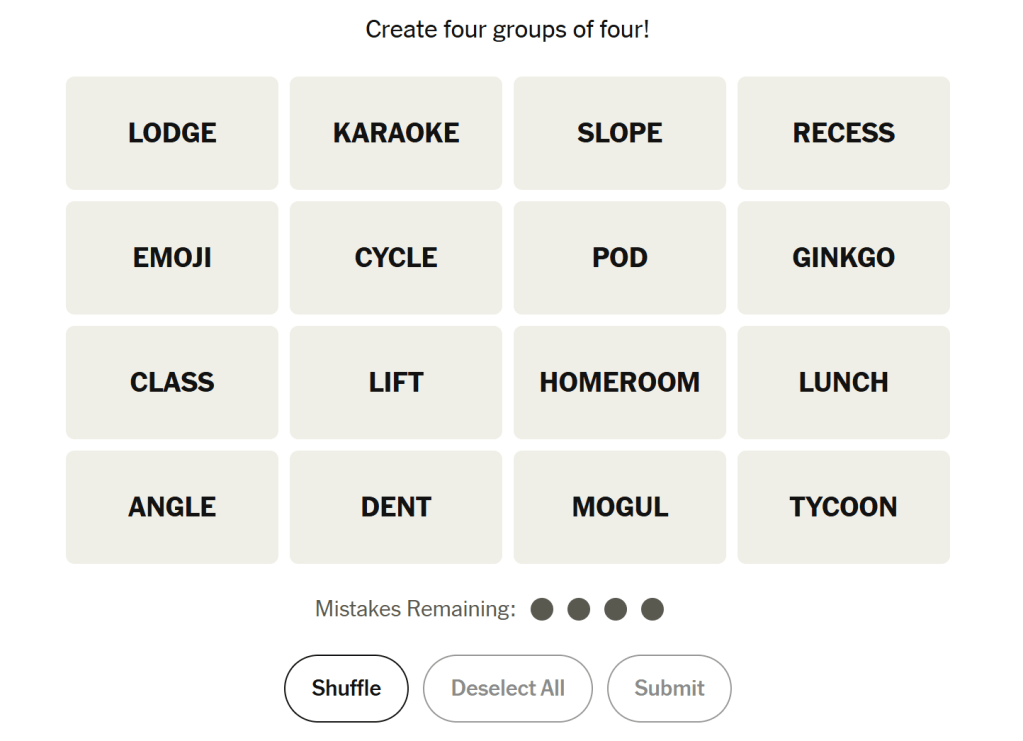Choose the RECESS word tile

pyautogui.click(x=844, y=133)
